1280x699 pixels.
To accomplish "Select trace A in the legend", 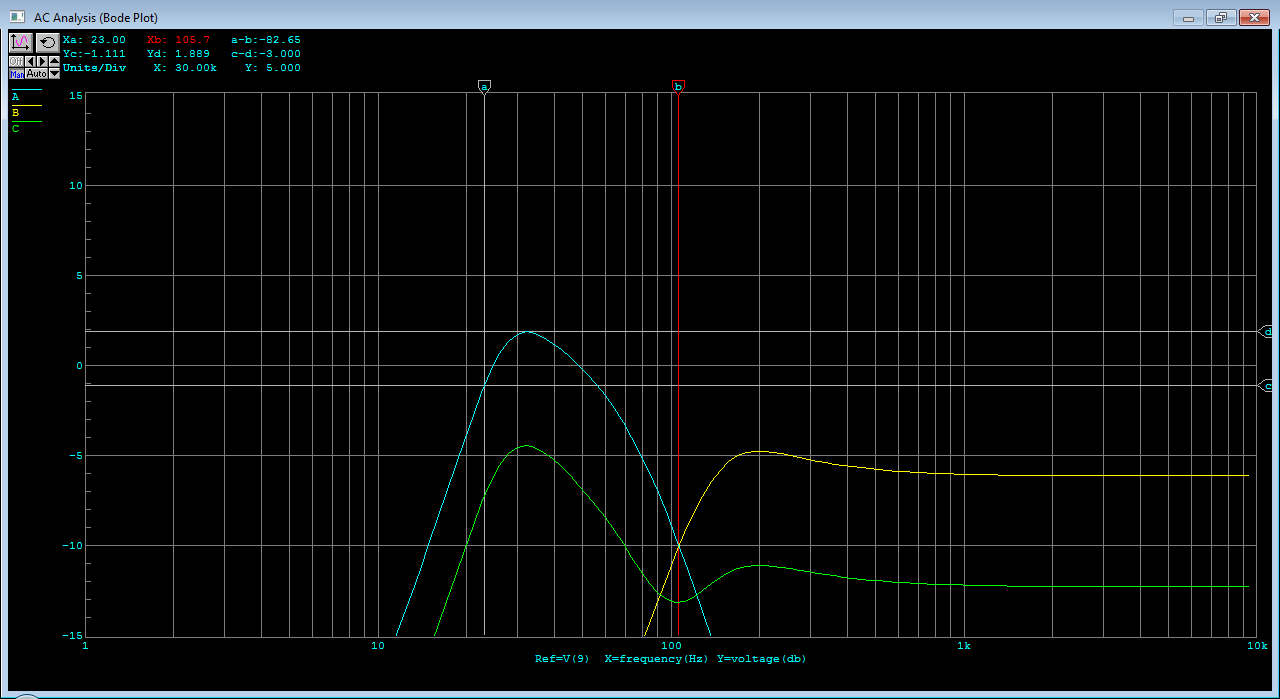I will coord(16,97).
